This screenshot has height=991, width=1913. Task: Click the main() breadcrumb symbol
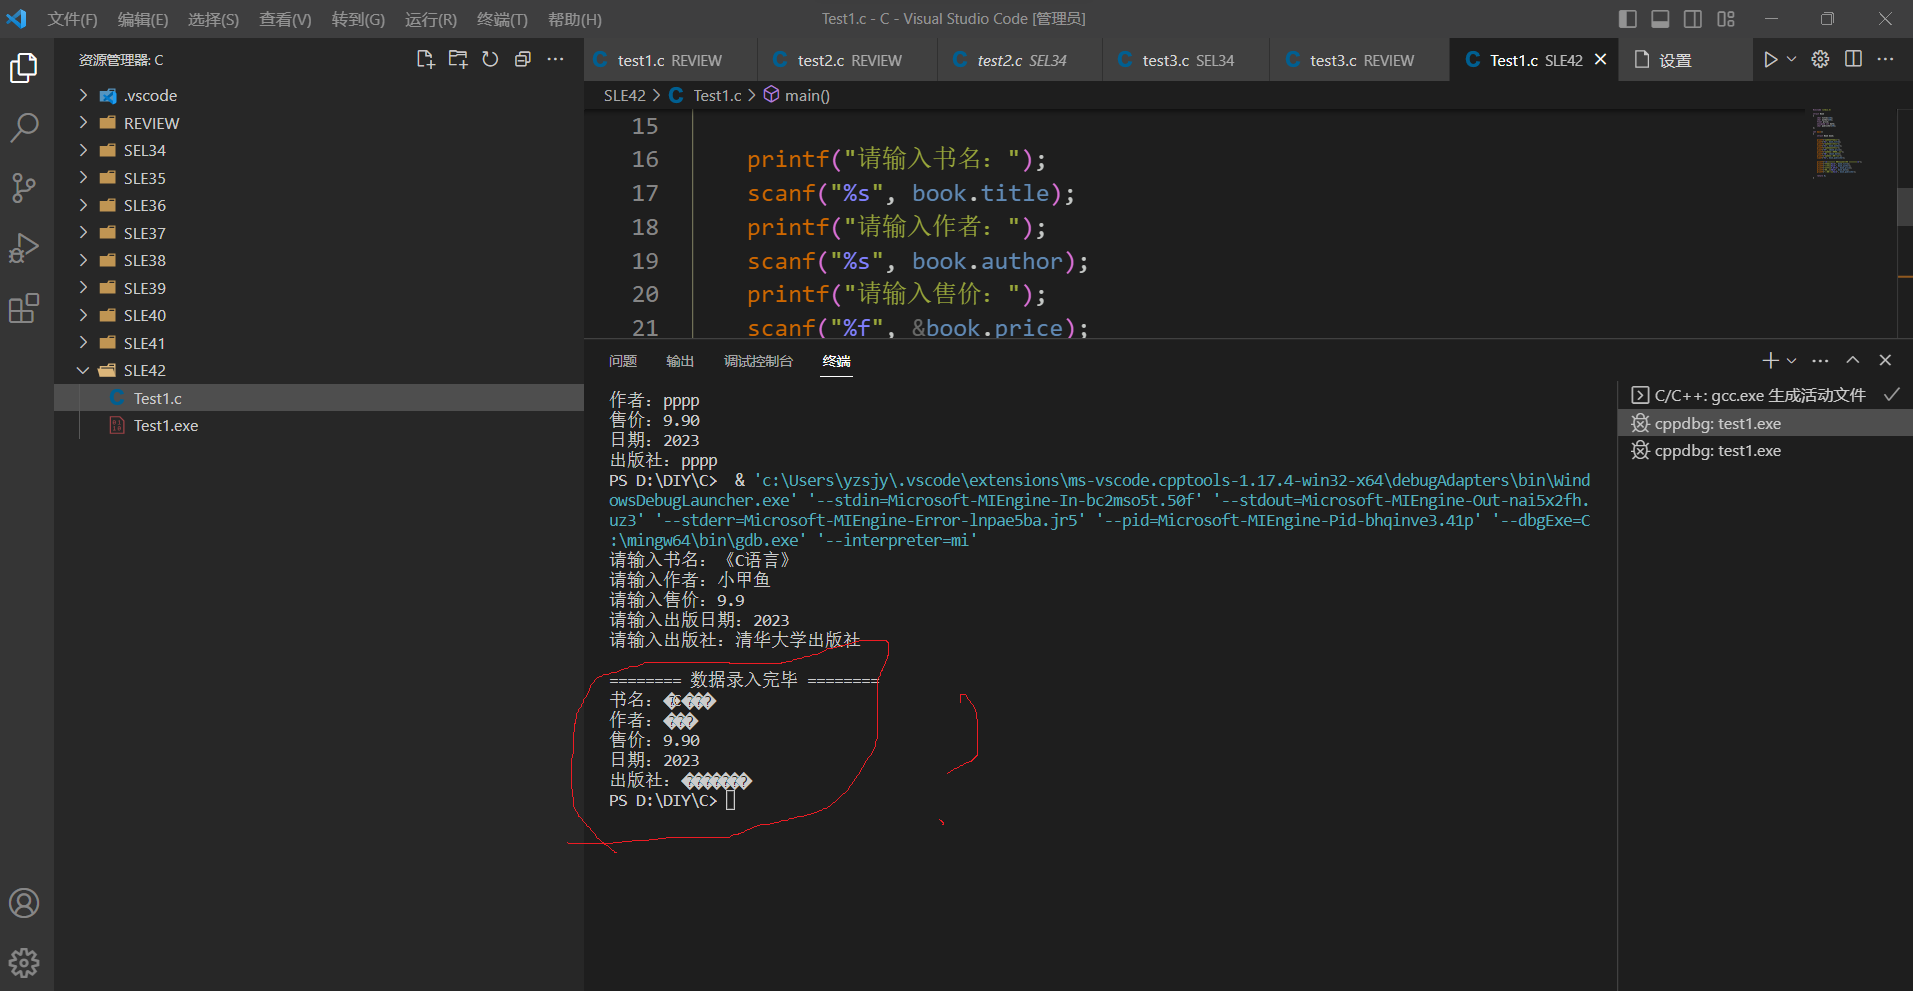pyautogui.click(x=807, y=96)
